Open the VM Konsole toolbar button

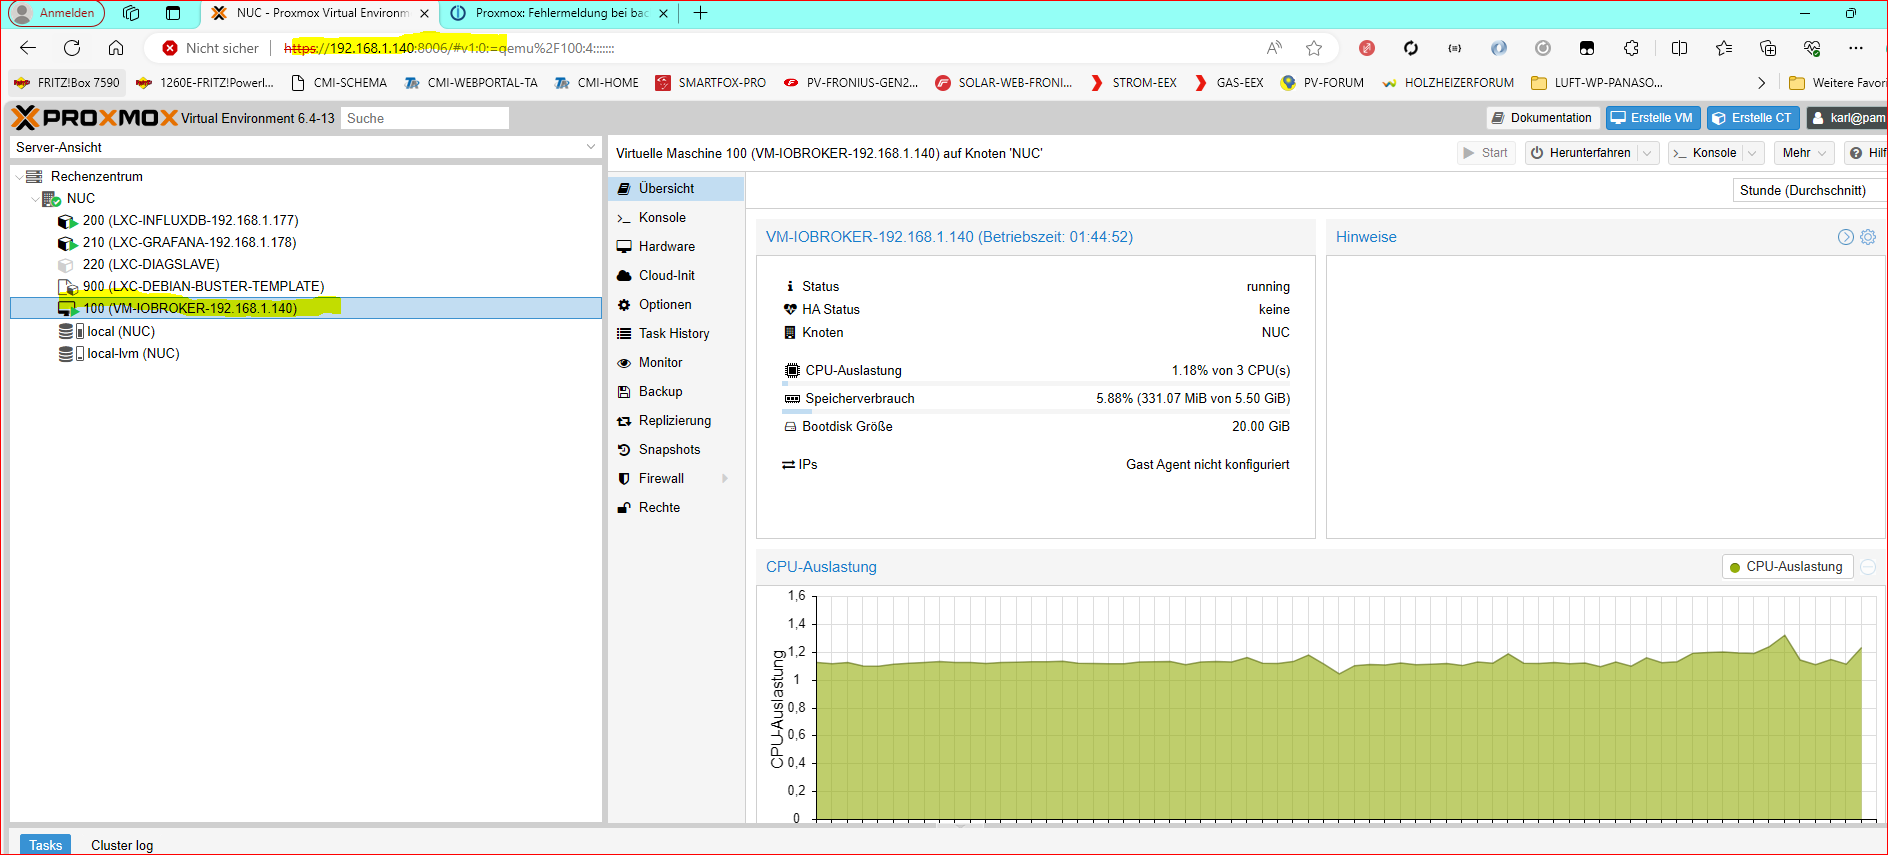click(1705, 153)
